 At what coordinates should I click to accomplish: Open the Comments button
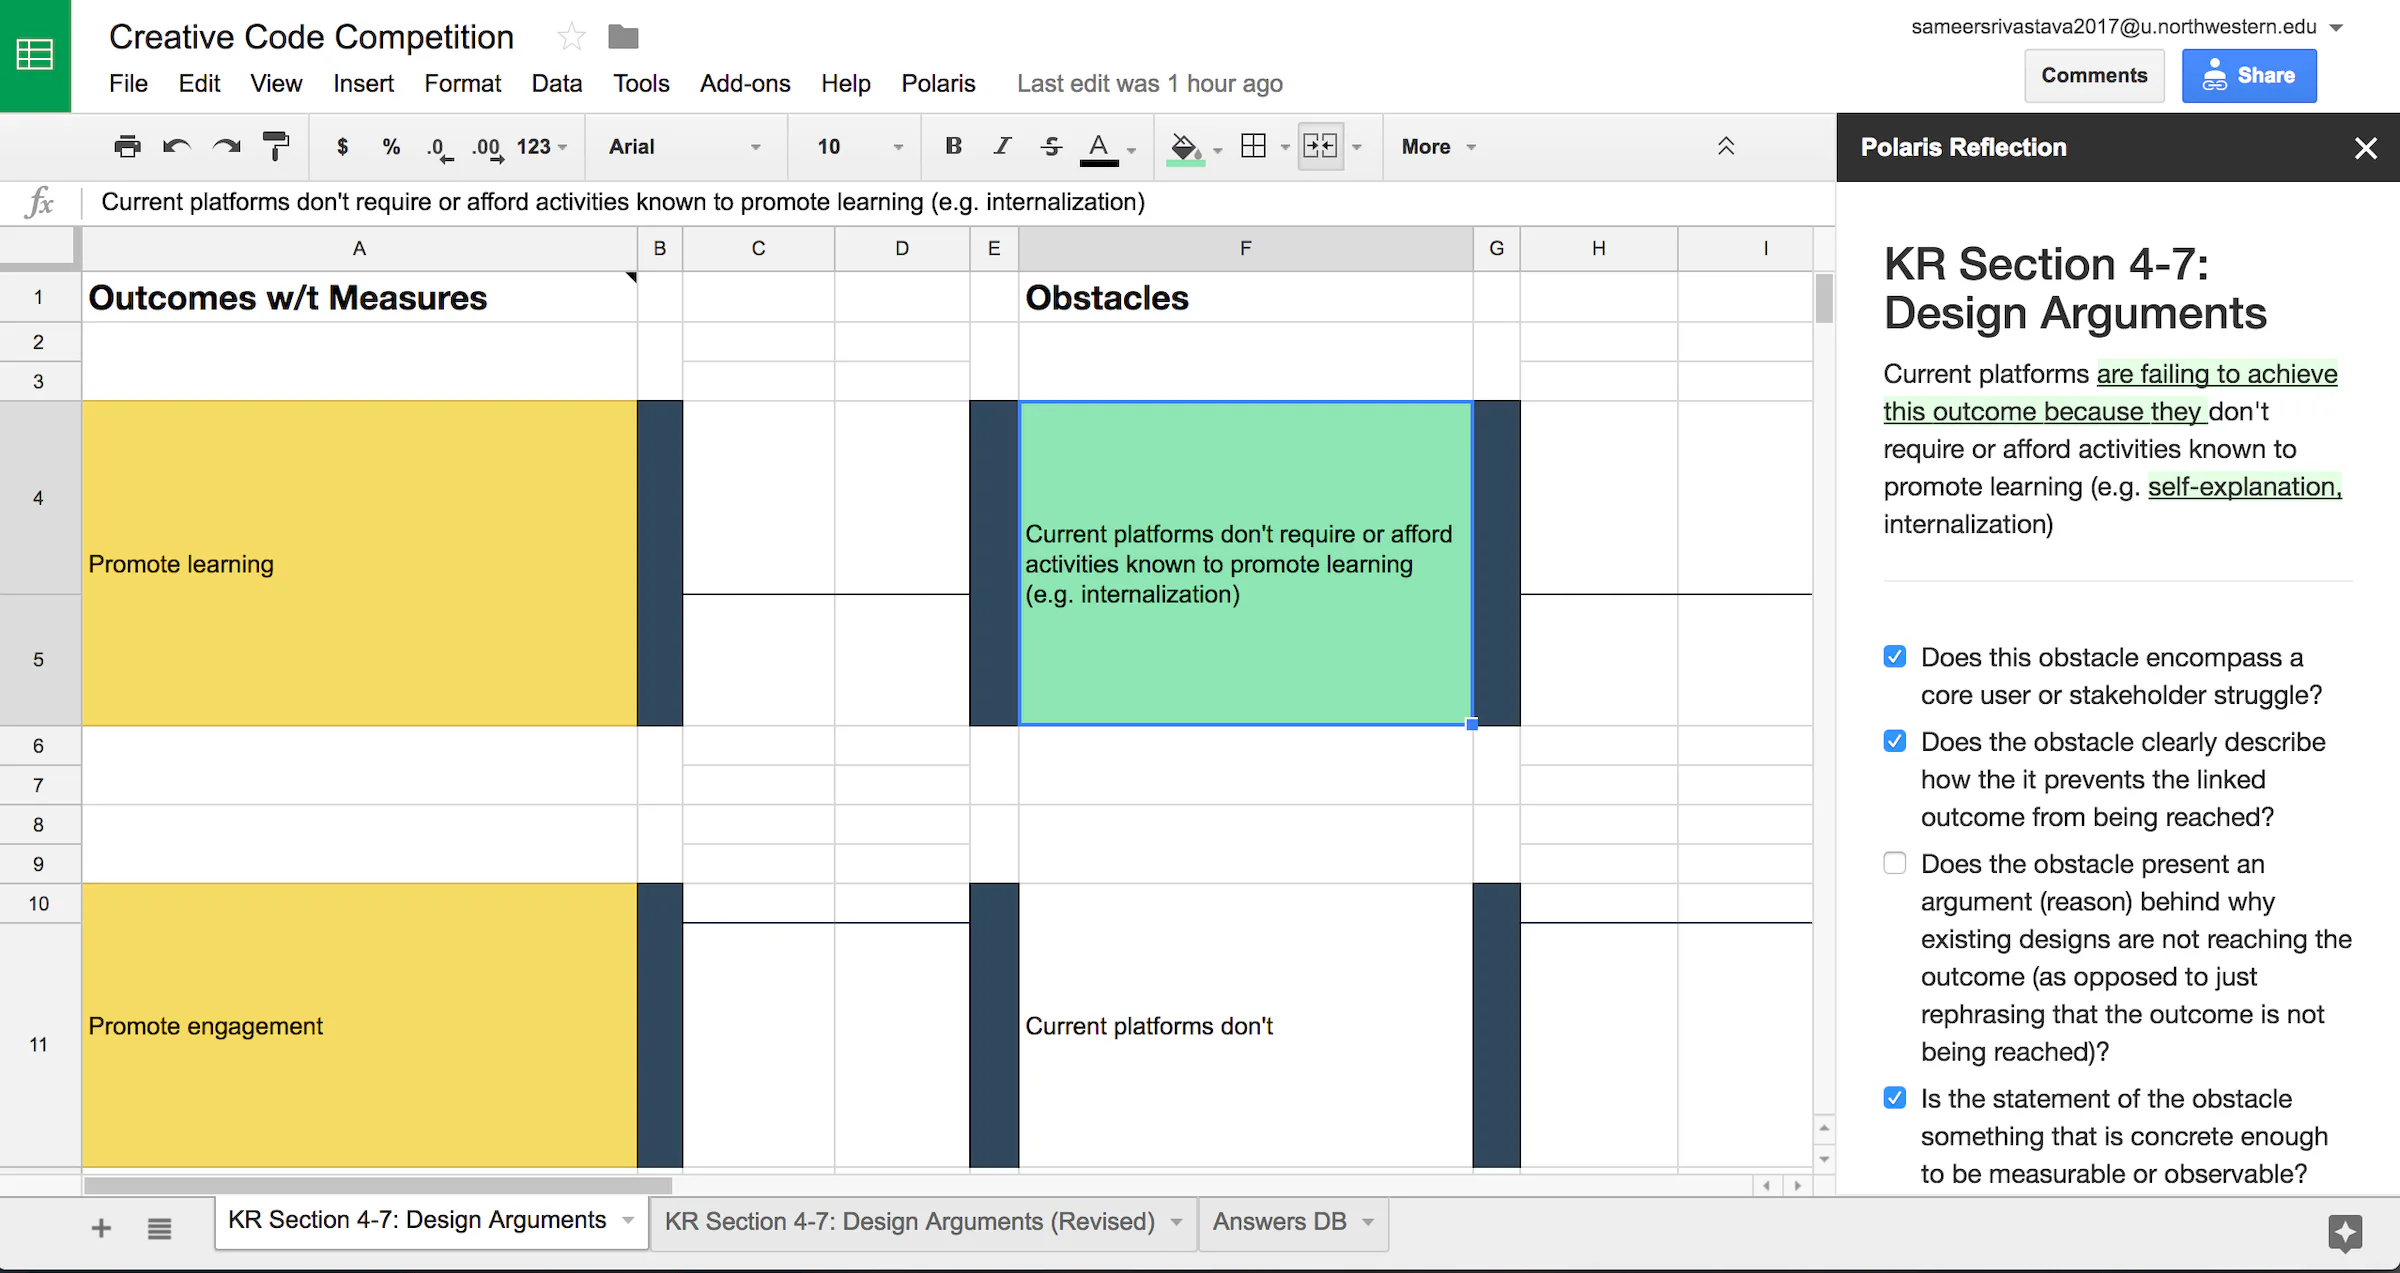tap(2093, 75)
